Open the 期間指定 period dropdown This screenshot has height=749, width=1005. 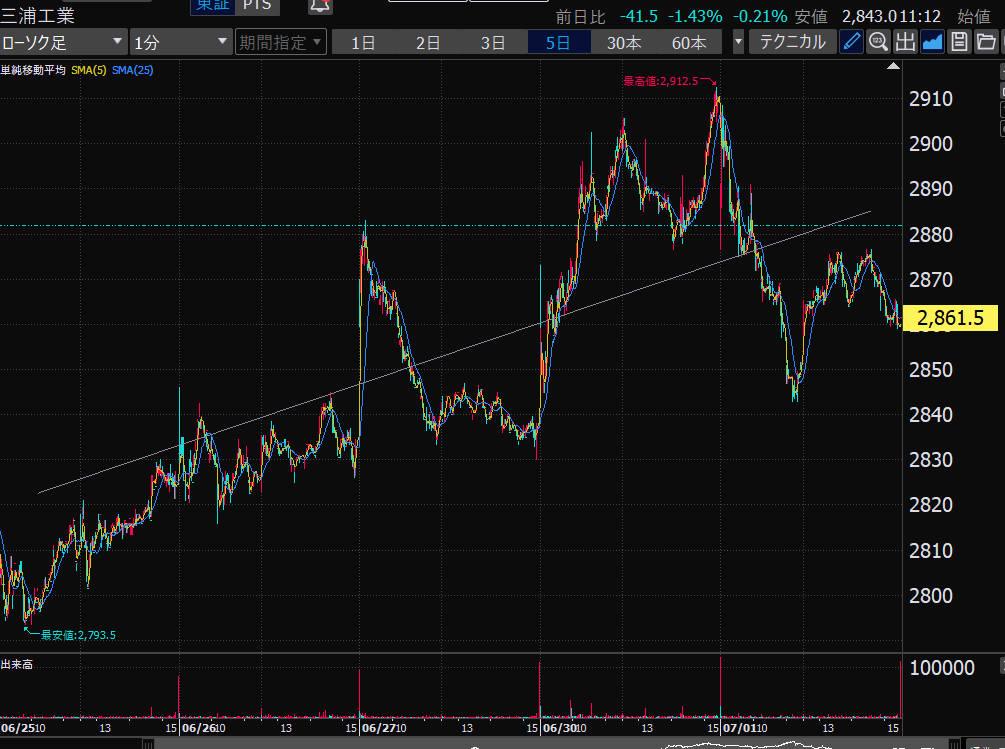(x=281, y=42)
